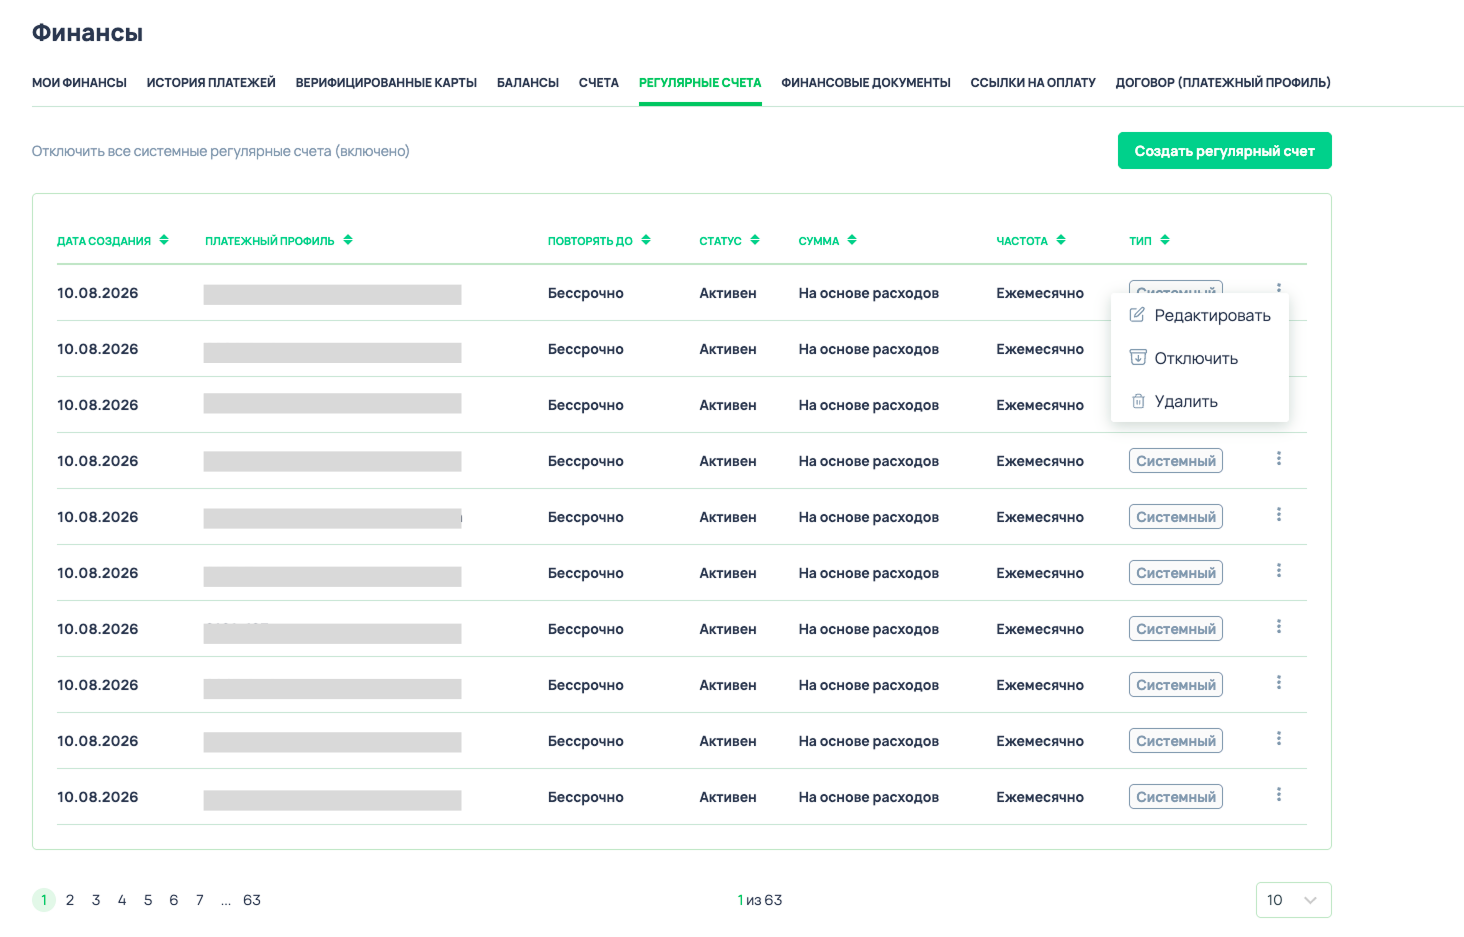Viewport: 1464px width, 937px height.
Task: Sort by Платежный профиль column arrows
Action: click(x=348, y=240)
